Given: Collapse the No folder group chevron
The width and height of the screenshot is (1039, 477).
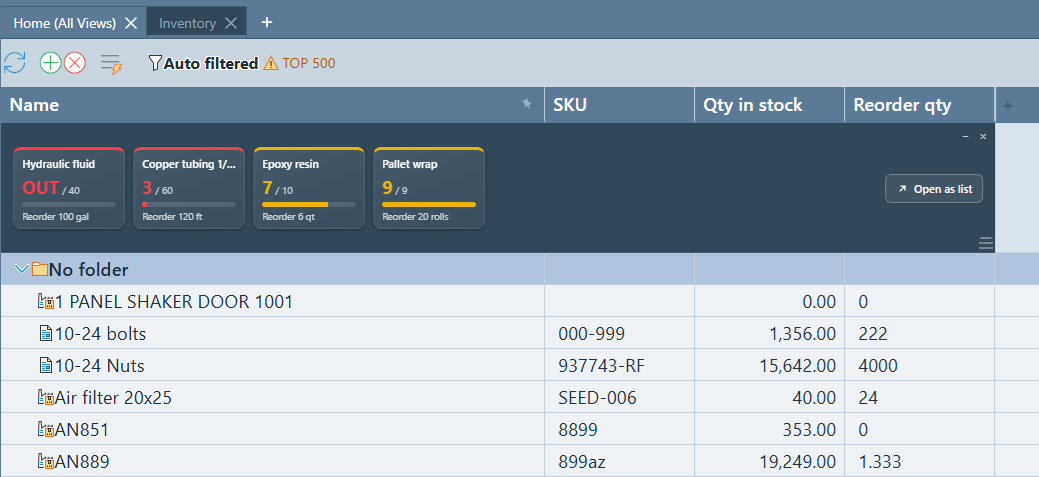Looking at the screenshot, I should 21,269.
